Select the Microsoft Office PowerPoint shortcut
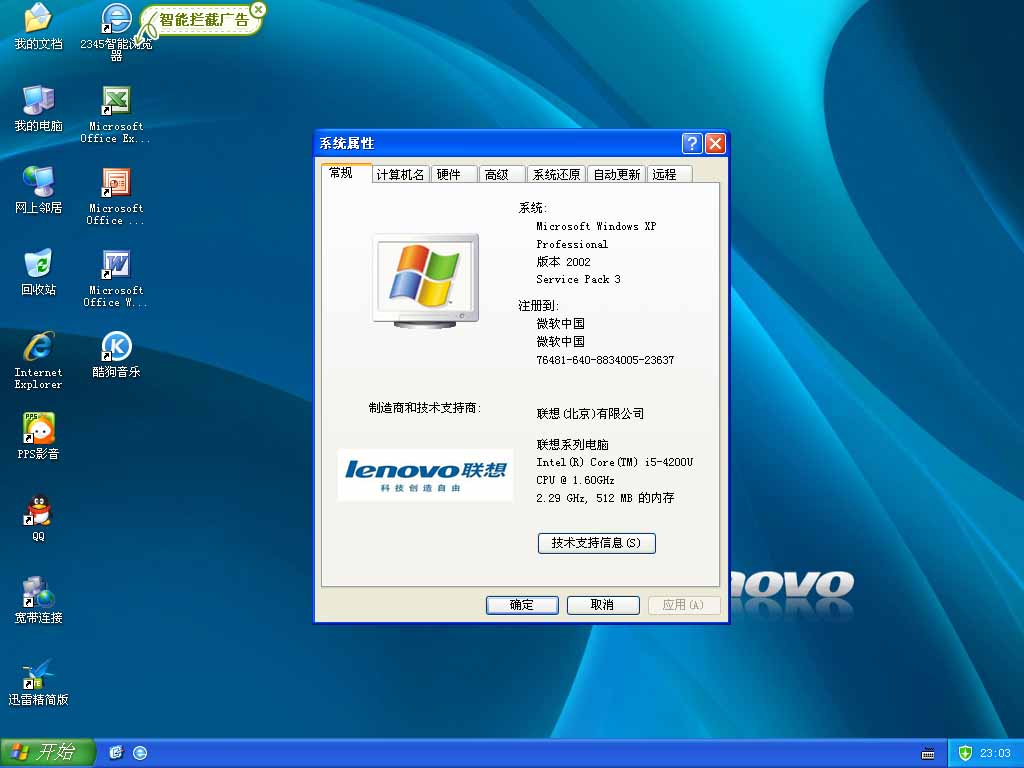This screenshot has width=1024, height=768. (116, 197)
